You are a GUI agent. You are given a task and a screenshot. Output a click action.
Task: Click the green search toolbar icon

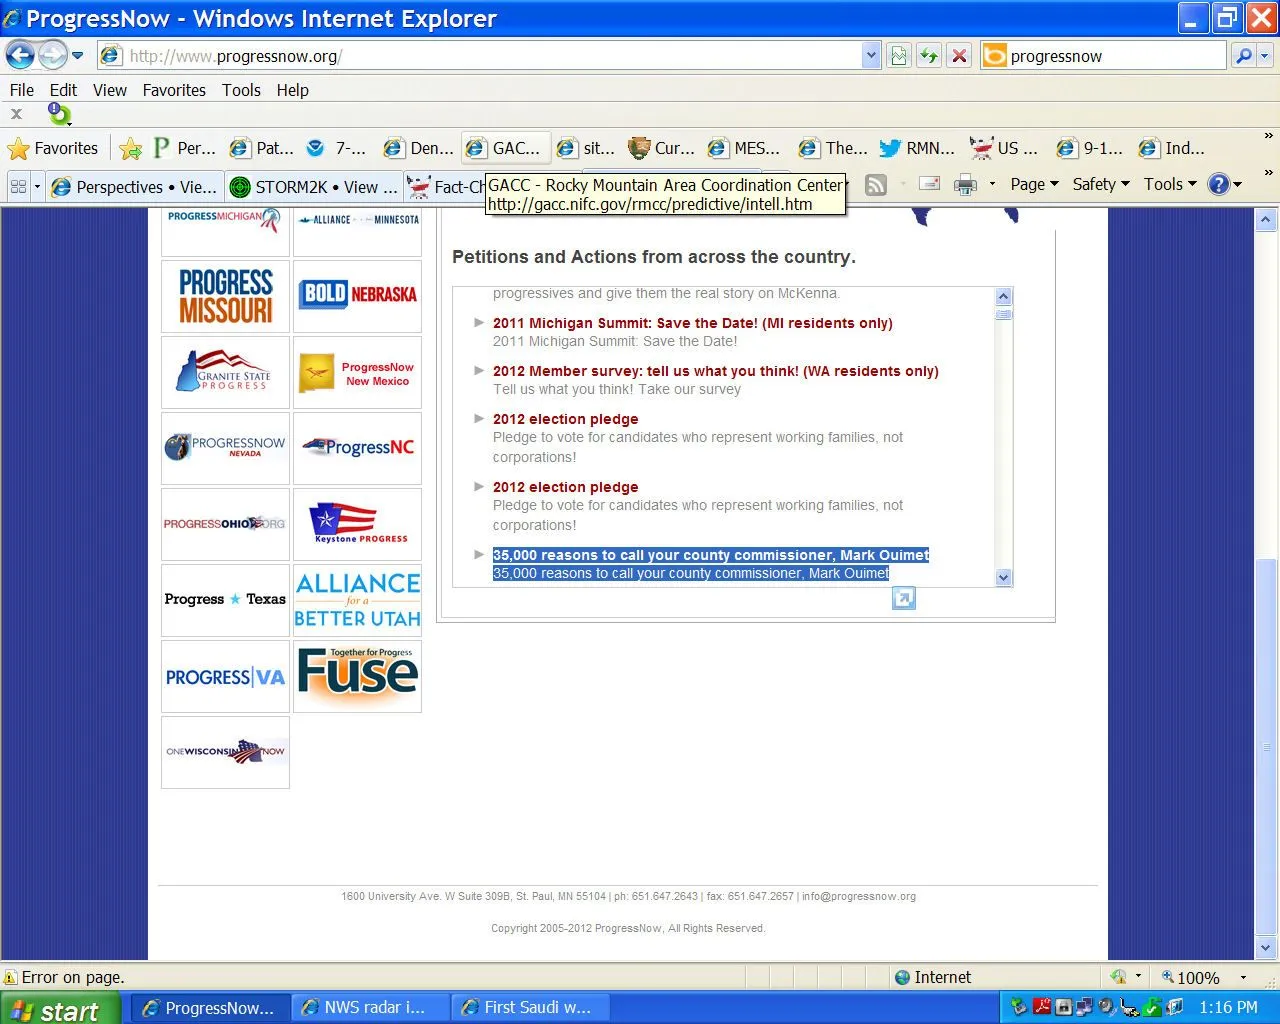click(60, 114)
